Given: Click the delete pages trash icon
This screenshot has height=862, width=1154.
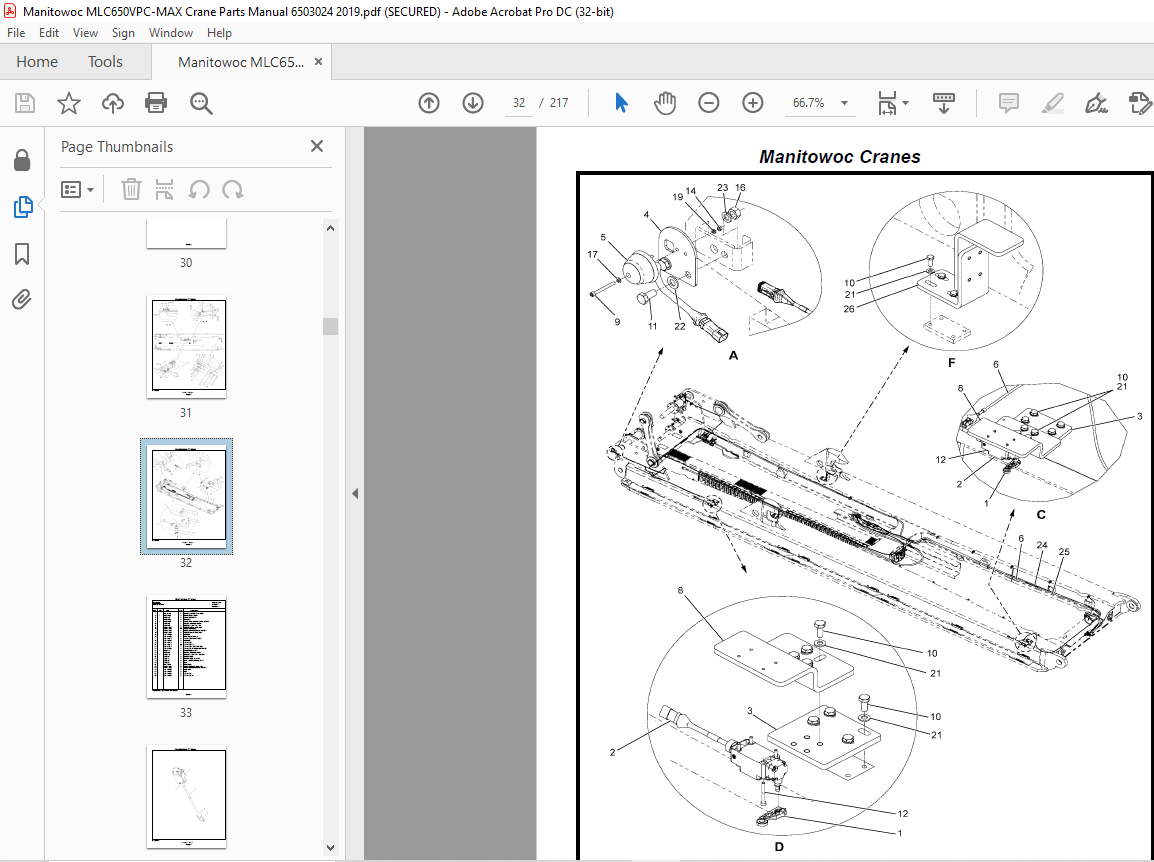Looking at the screenshot, I should [131, 190].
